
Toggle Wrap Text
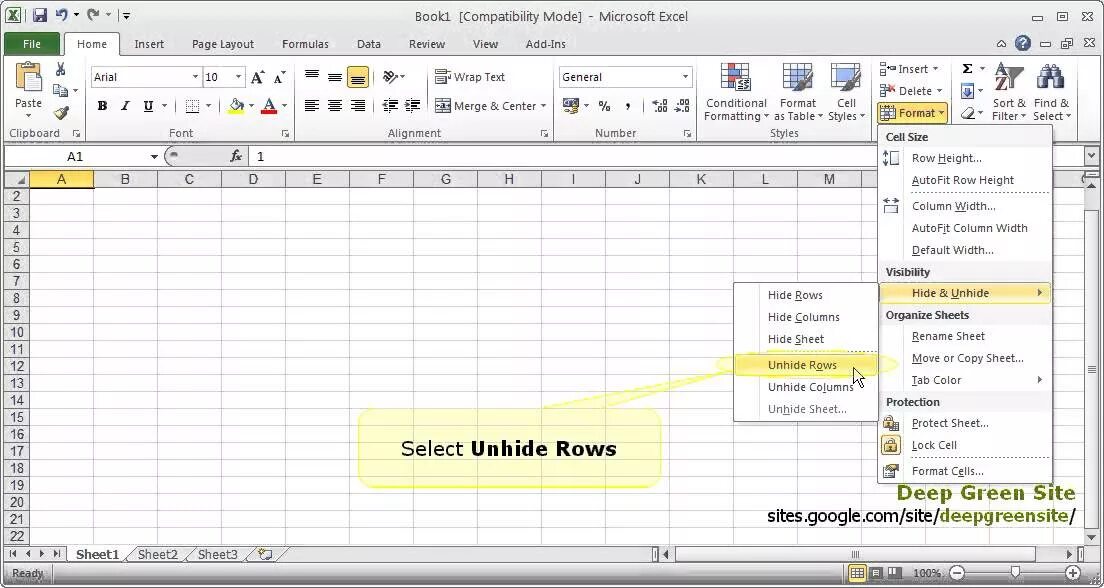tap(470, 77)
